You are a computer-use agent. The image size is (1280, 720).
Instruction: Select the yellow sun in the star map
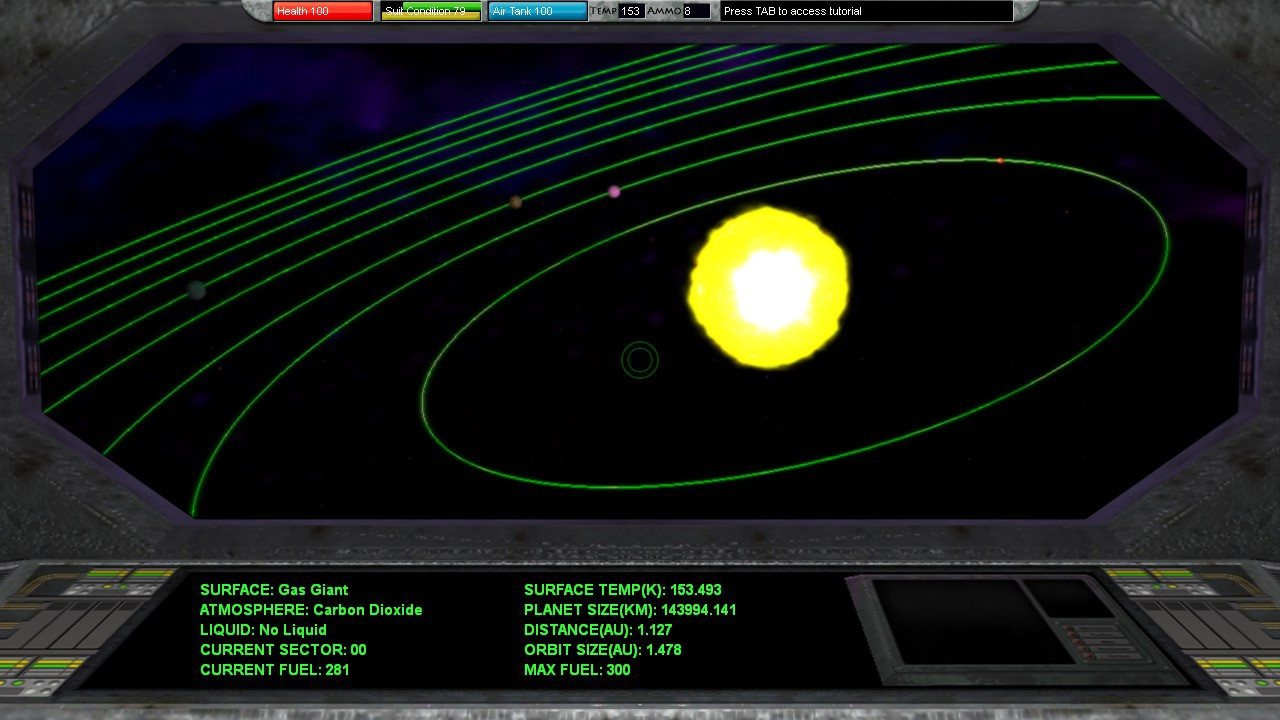(769, 287)
